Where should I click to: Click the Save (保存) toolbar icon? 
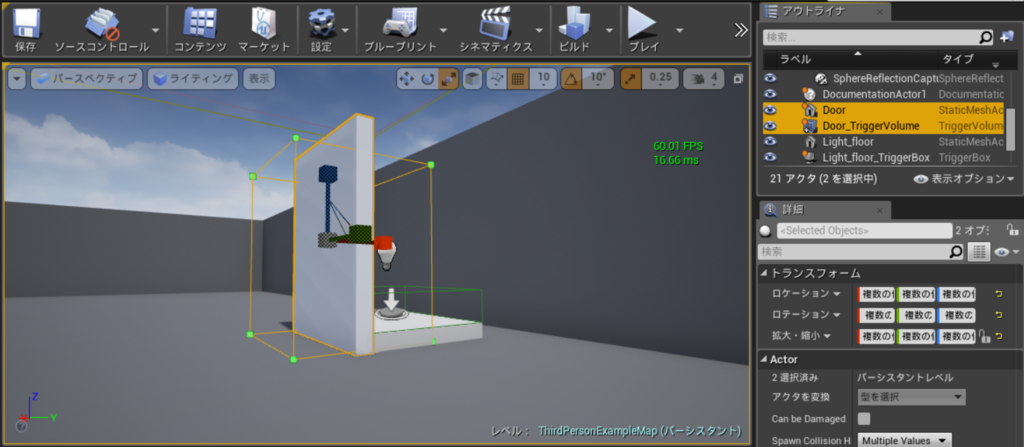point(26,24)
